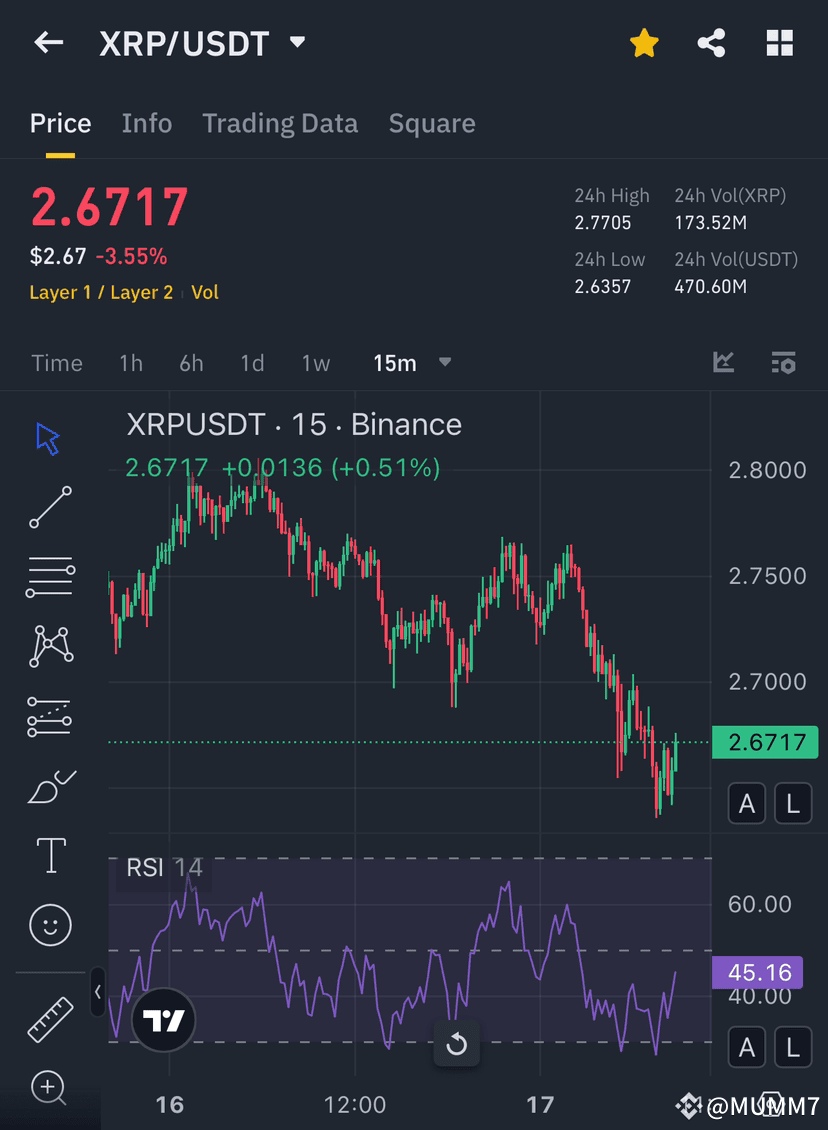This screenshot has height=1130, width=828.
Task: Reset the chart view with the circular arrow
Action: point(457,1044)
